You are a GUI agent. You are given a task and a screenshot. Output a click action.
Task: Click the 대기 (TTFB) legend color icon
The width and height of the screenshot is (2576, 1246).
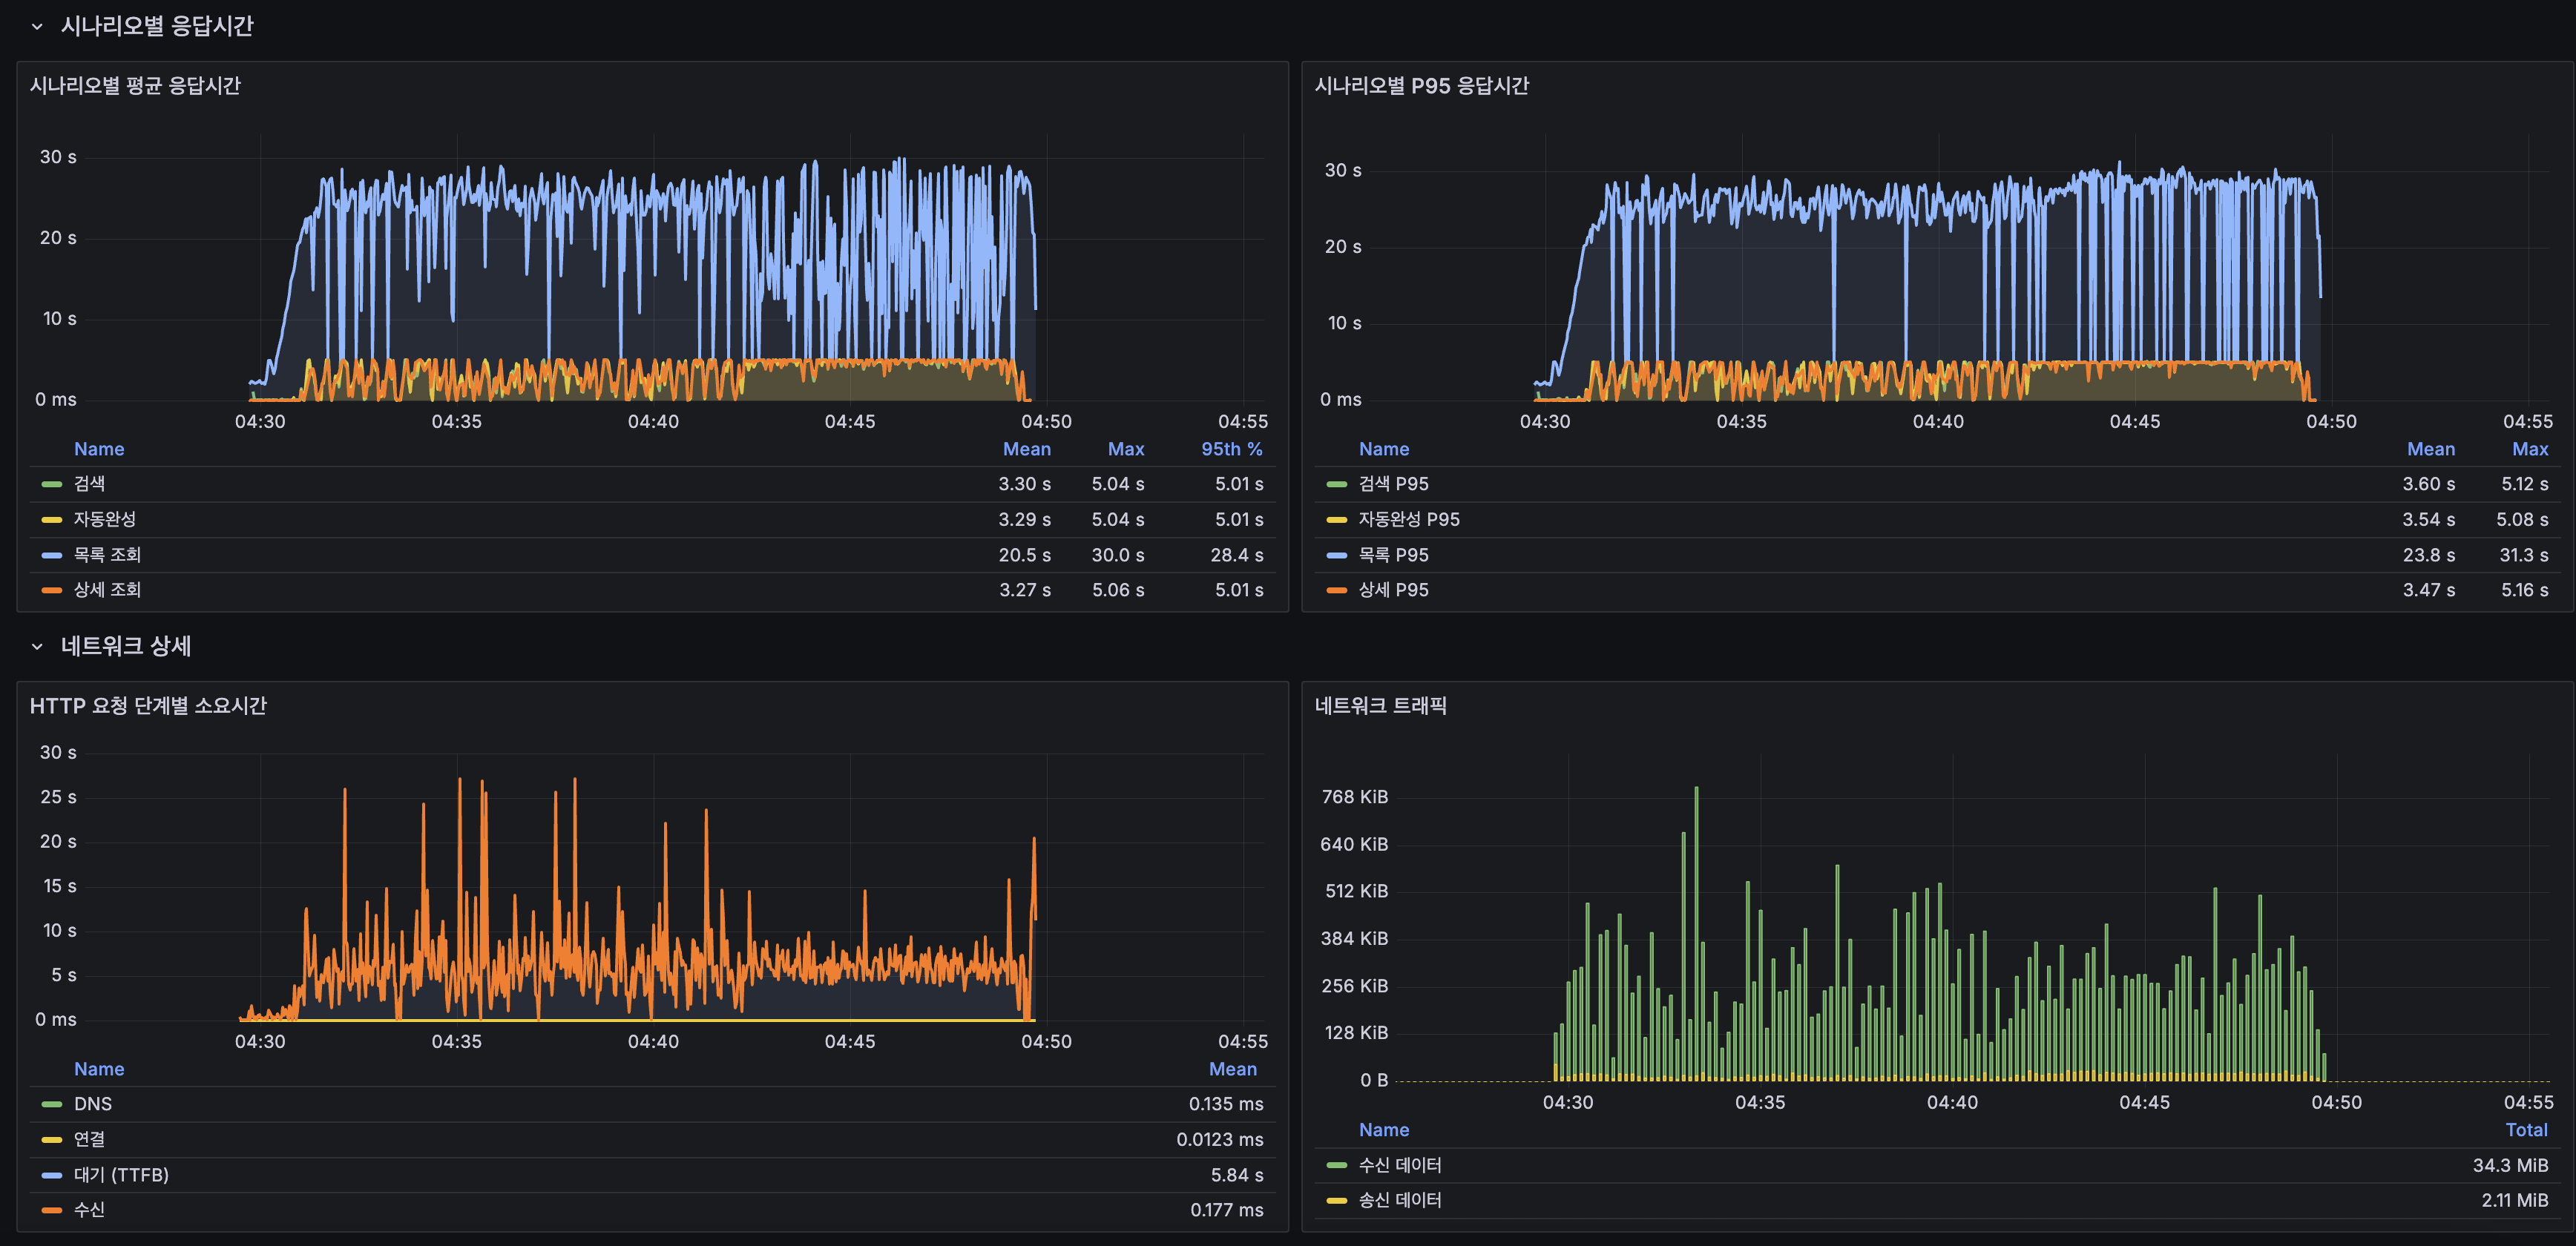(52, 1175)
